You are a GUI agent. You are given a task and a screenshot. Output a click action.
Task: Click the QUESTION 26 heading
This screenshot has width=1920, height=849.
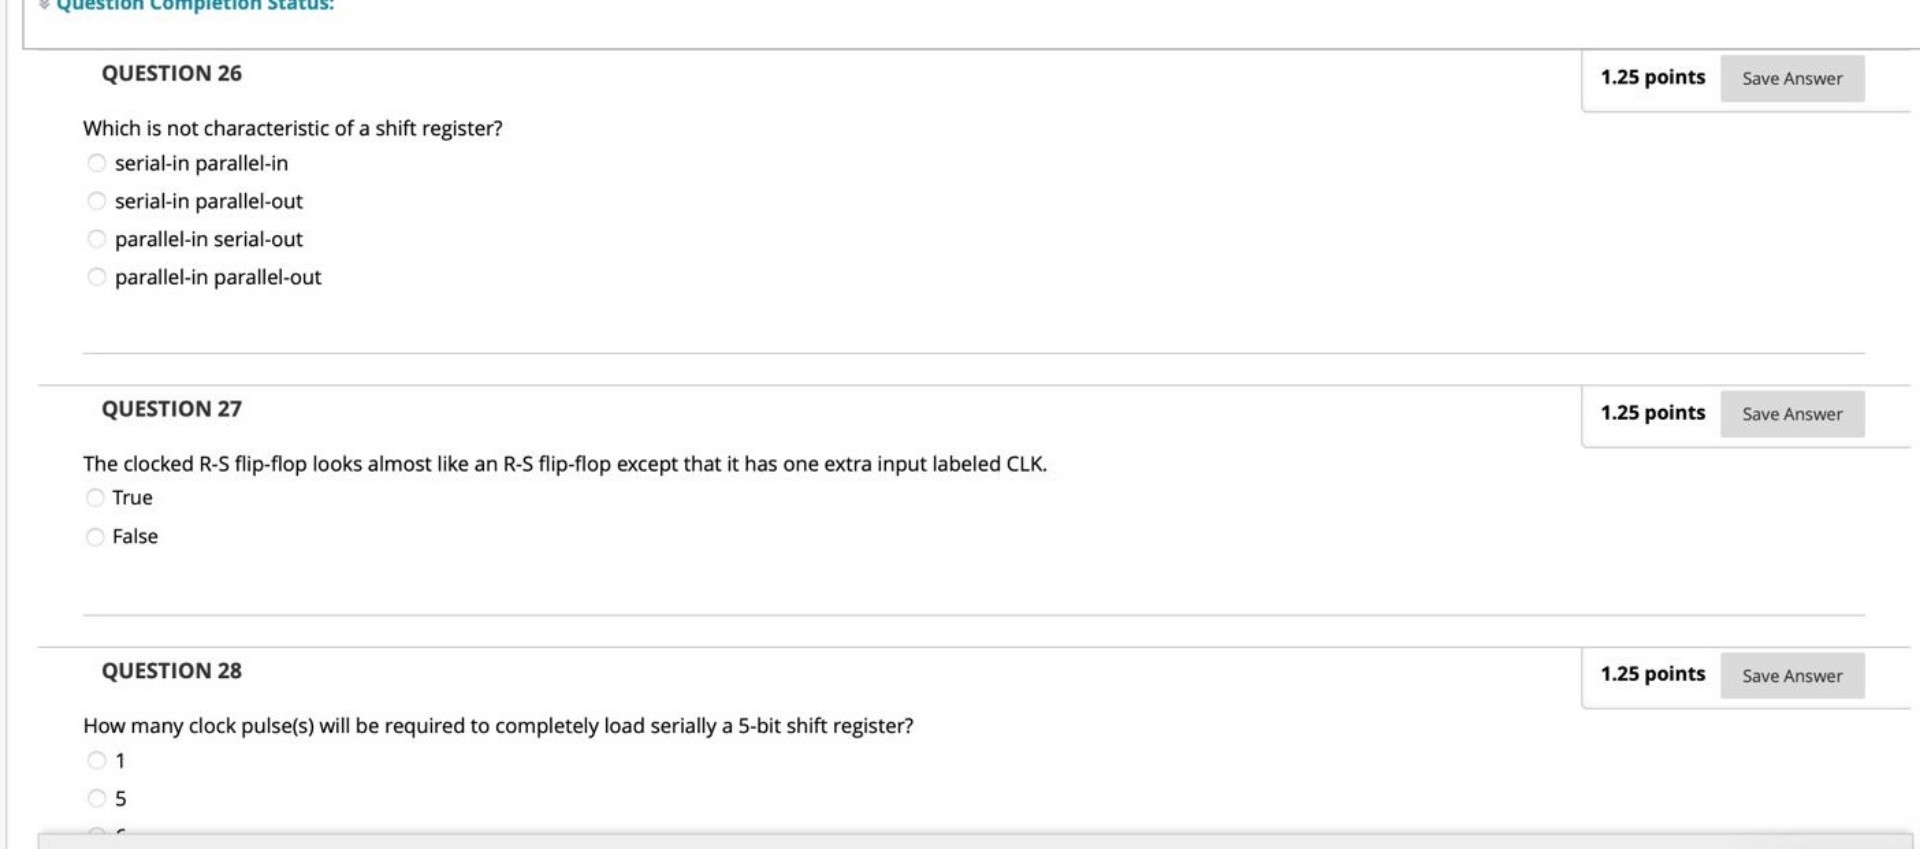[x=171, y=73]
